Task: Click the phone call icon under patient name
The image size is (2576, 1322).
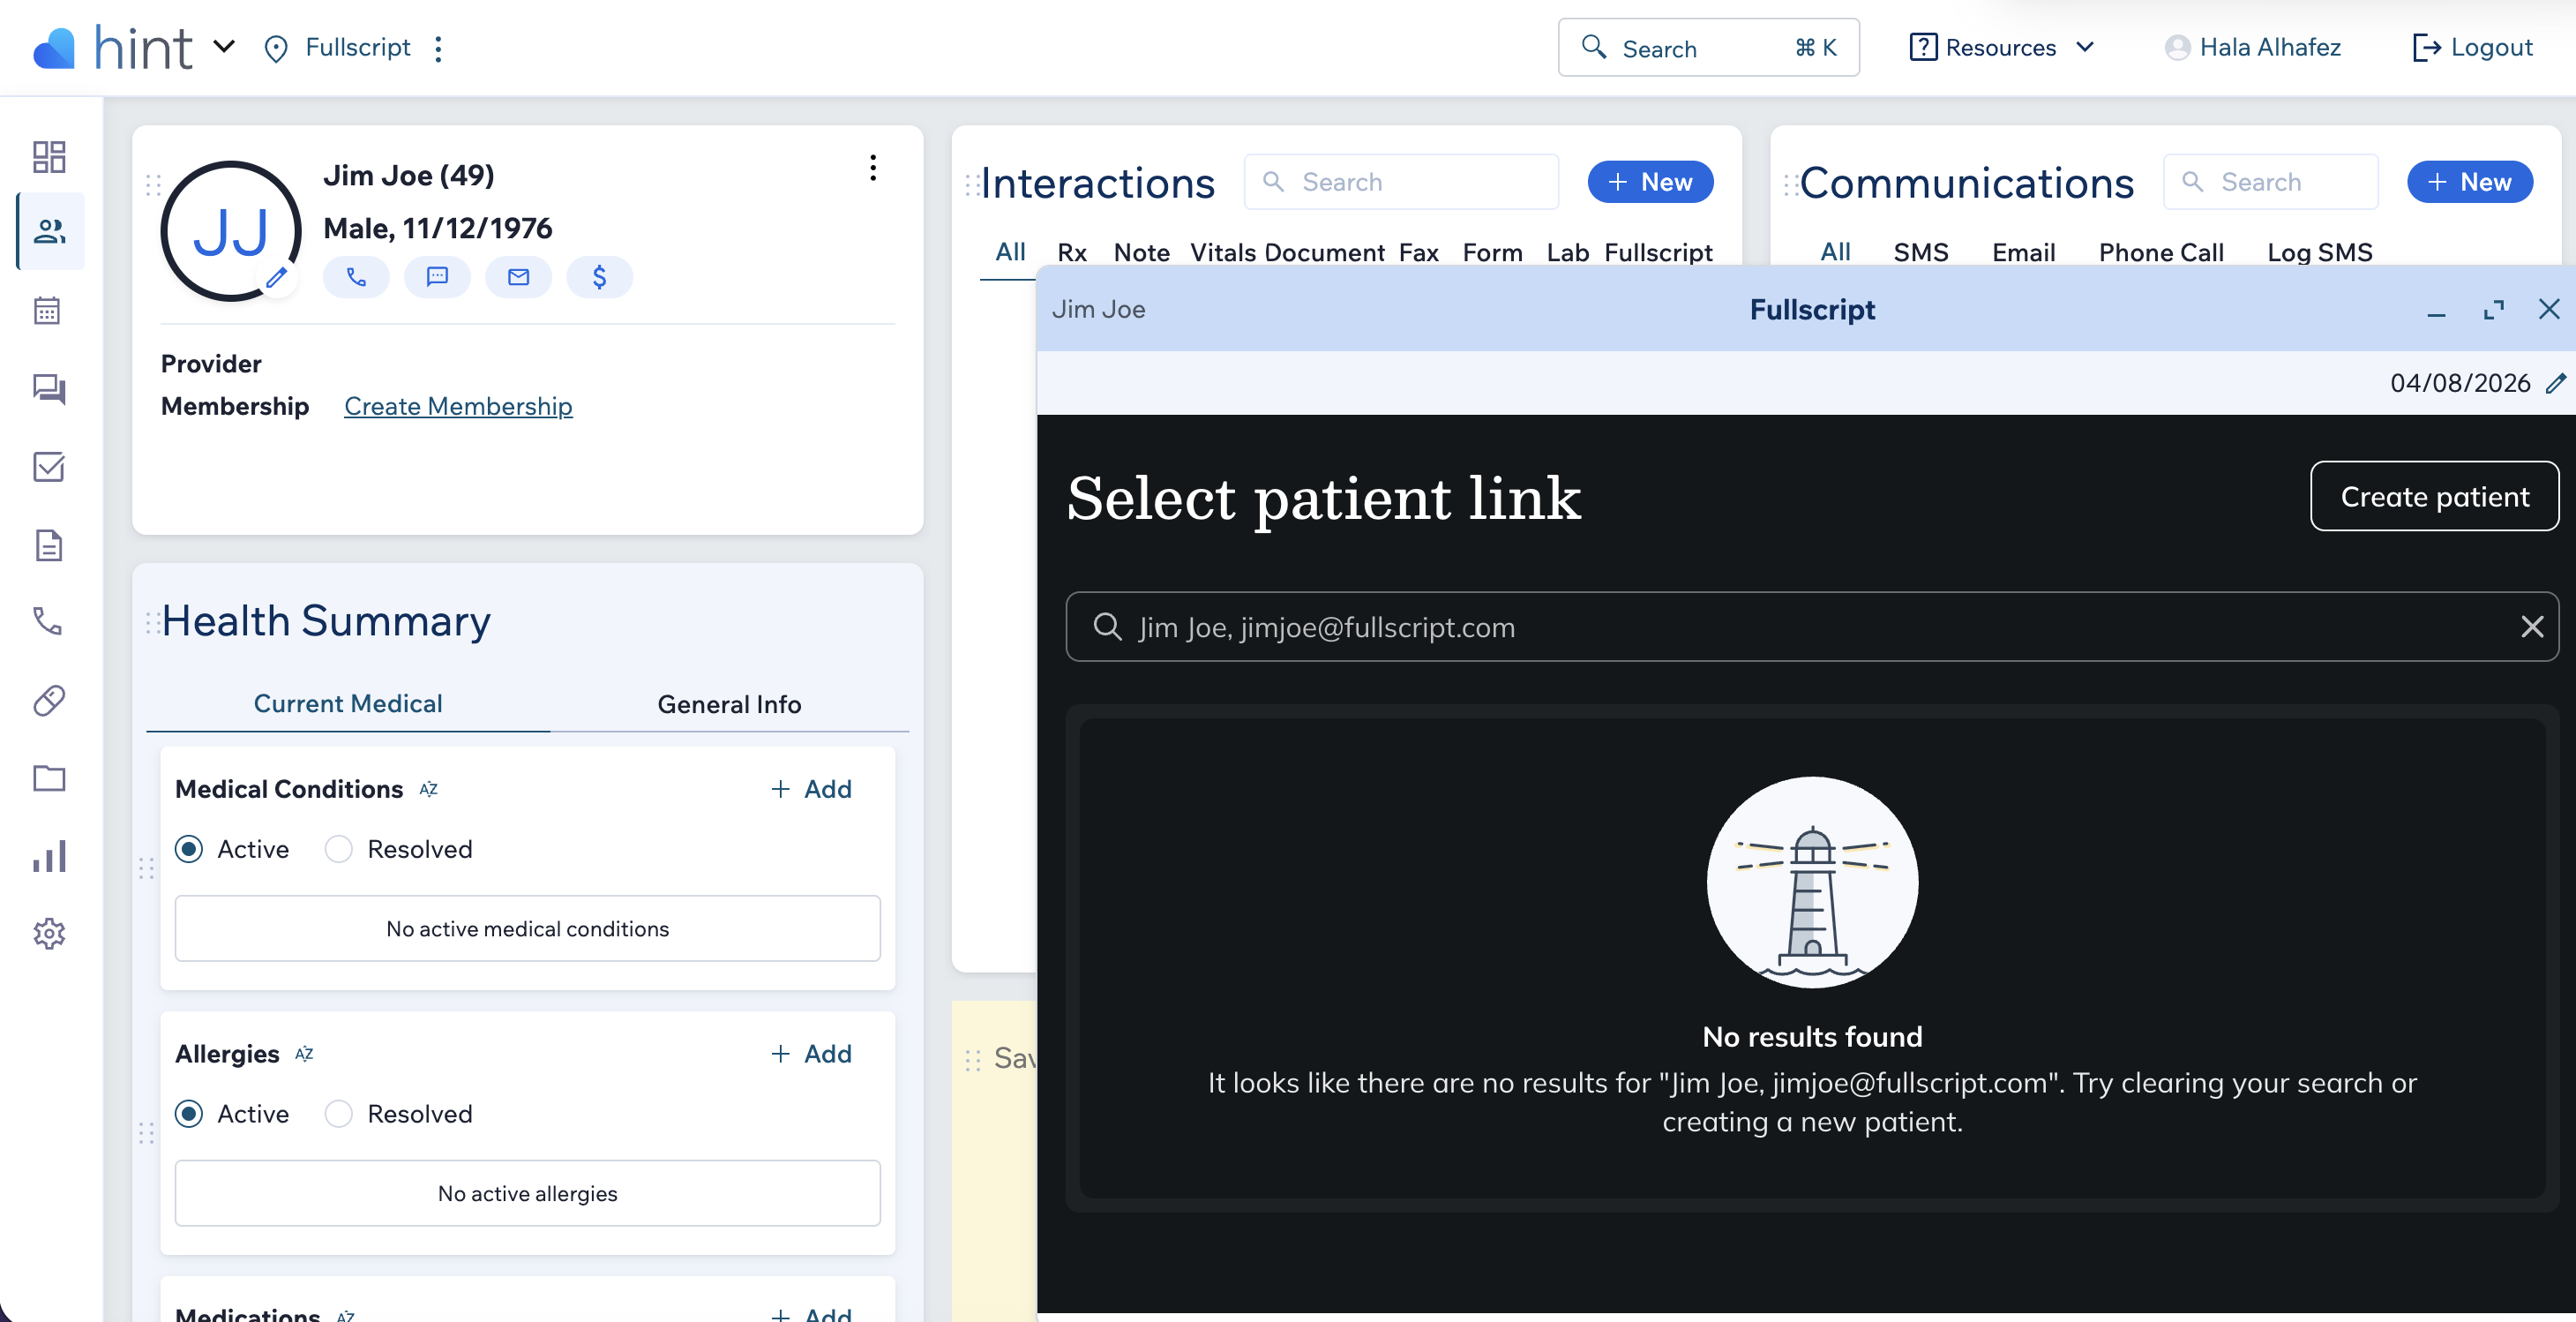Action: point(356,277)
